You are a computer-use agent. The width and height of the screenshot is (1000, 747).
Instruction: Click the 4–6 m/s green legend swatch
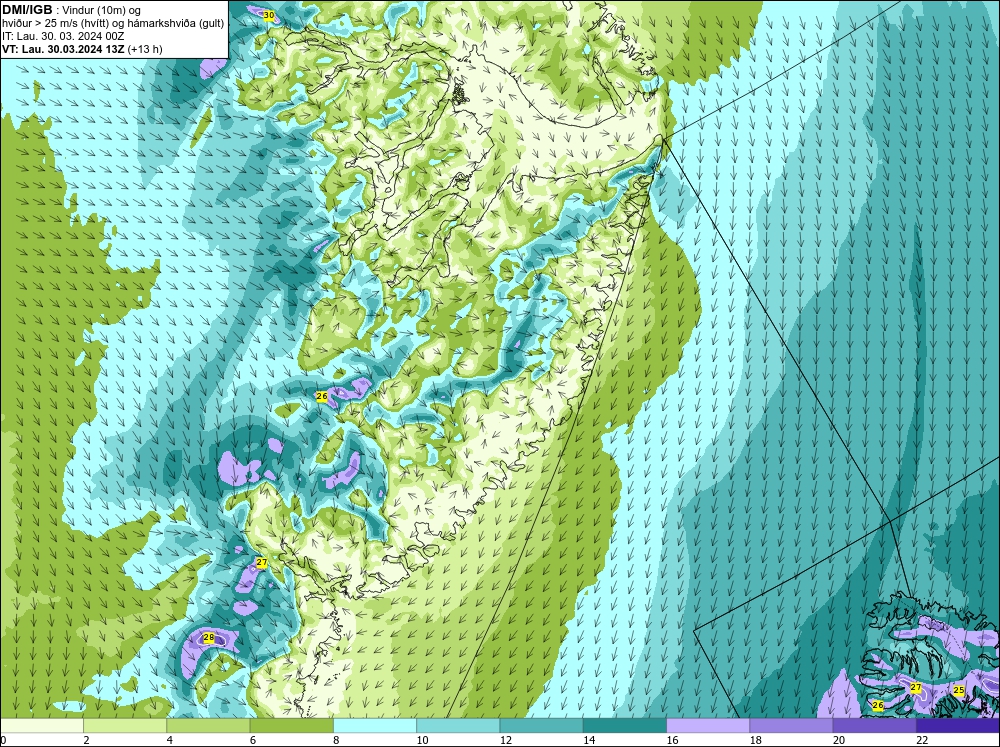point(209,725)
